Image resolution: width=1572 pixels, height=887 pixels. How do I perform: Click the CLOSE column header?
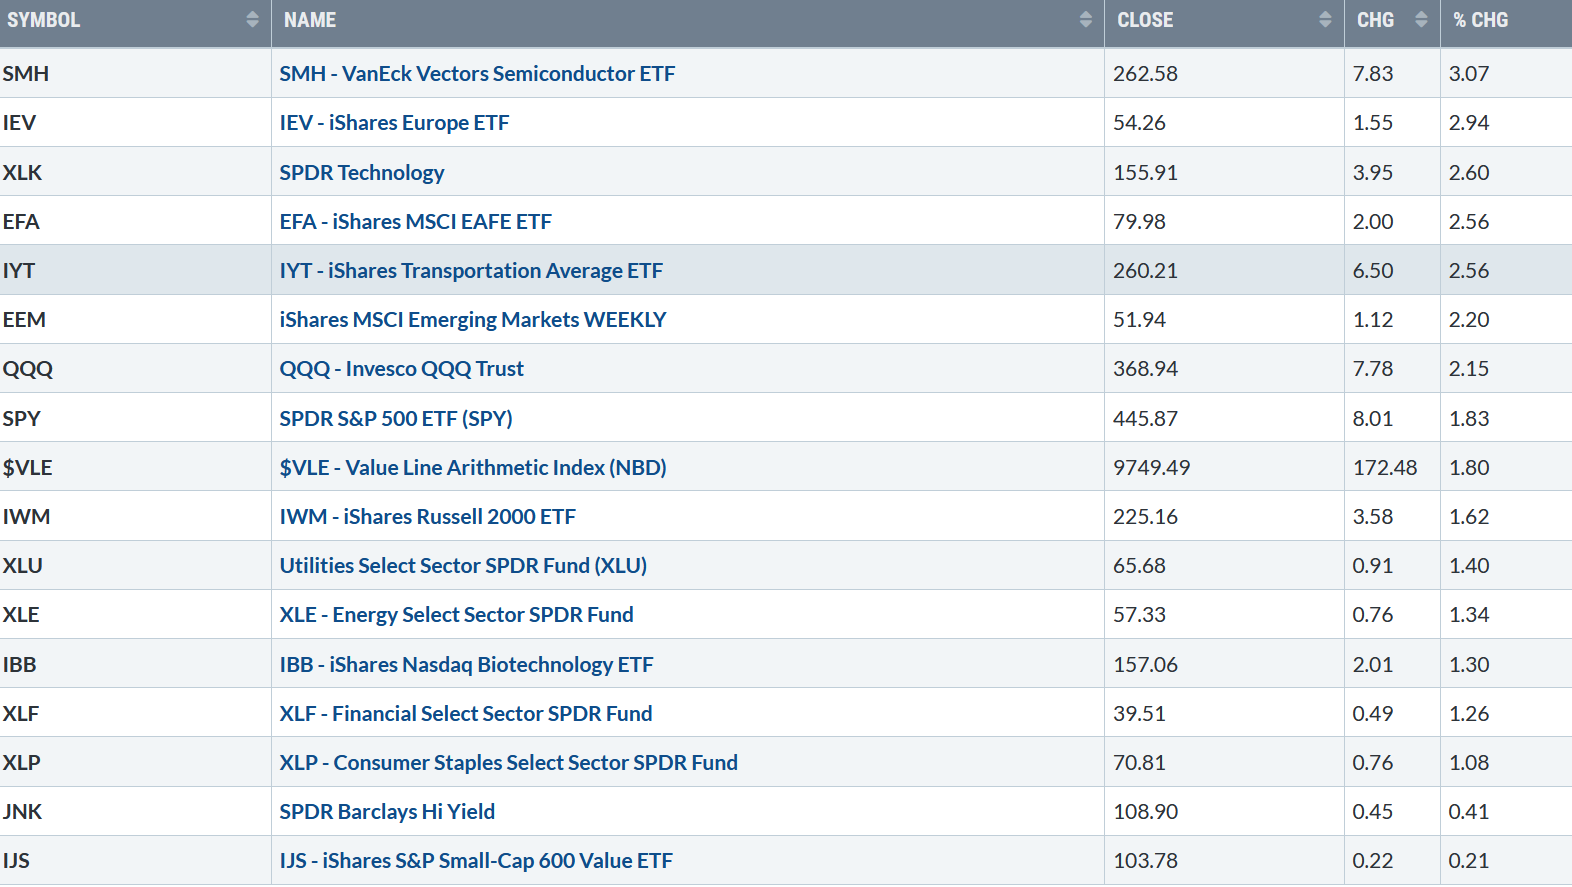click(x=1224, y=23)
